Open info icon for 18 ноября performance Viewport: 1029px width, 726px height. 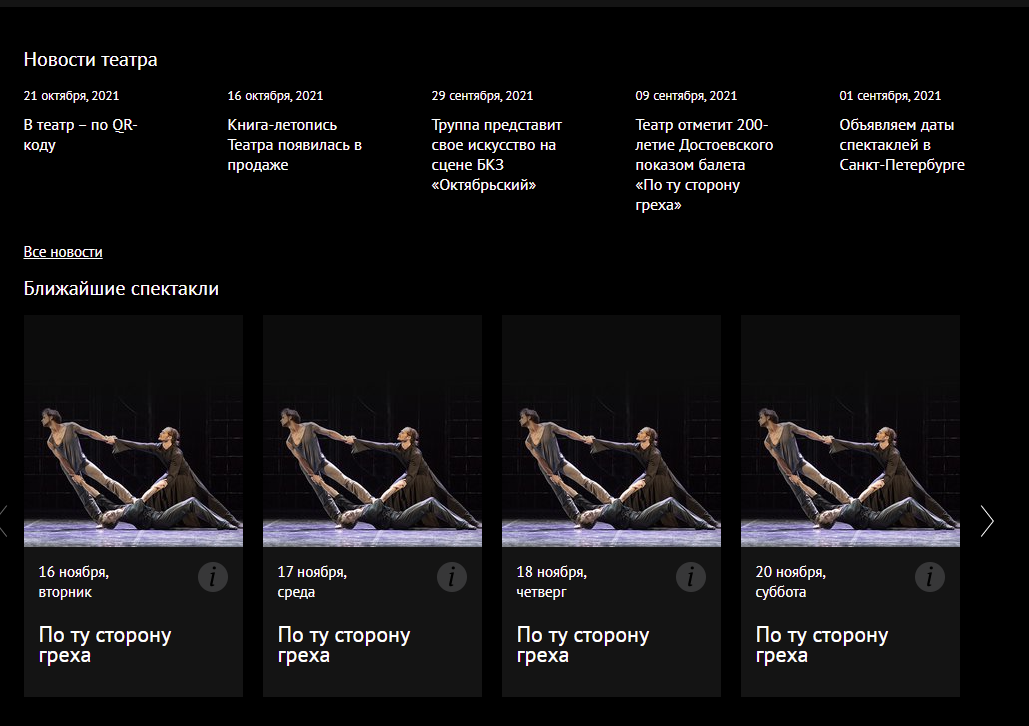coord(690,577)
